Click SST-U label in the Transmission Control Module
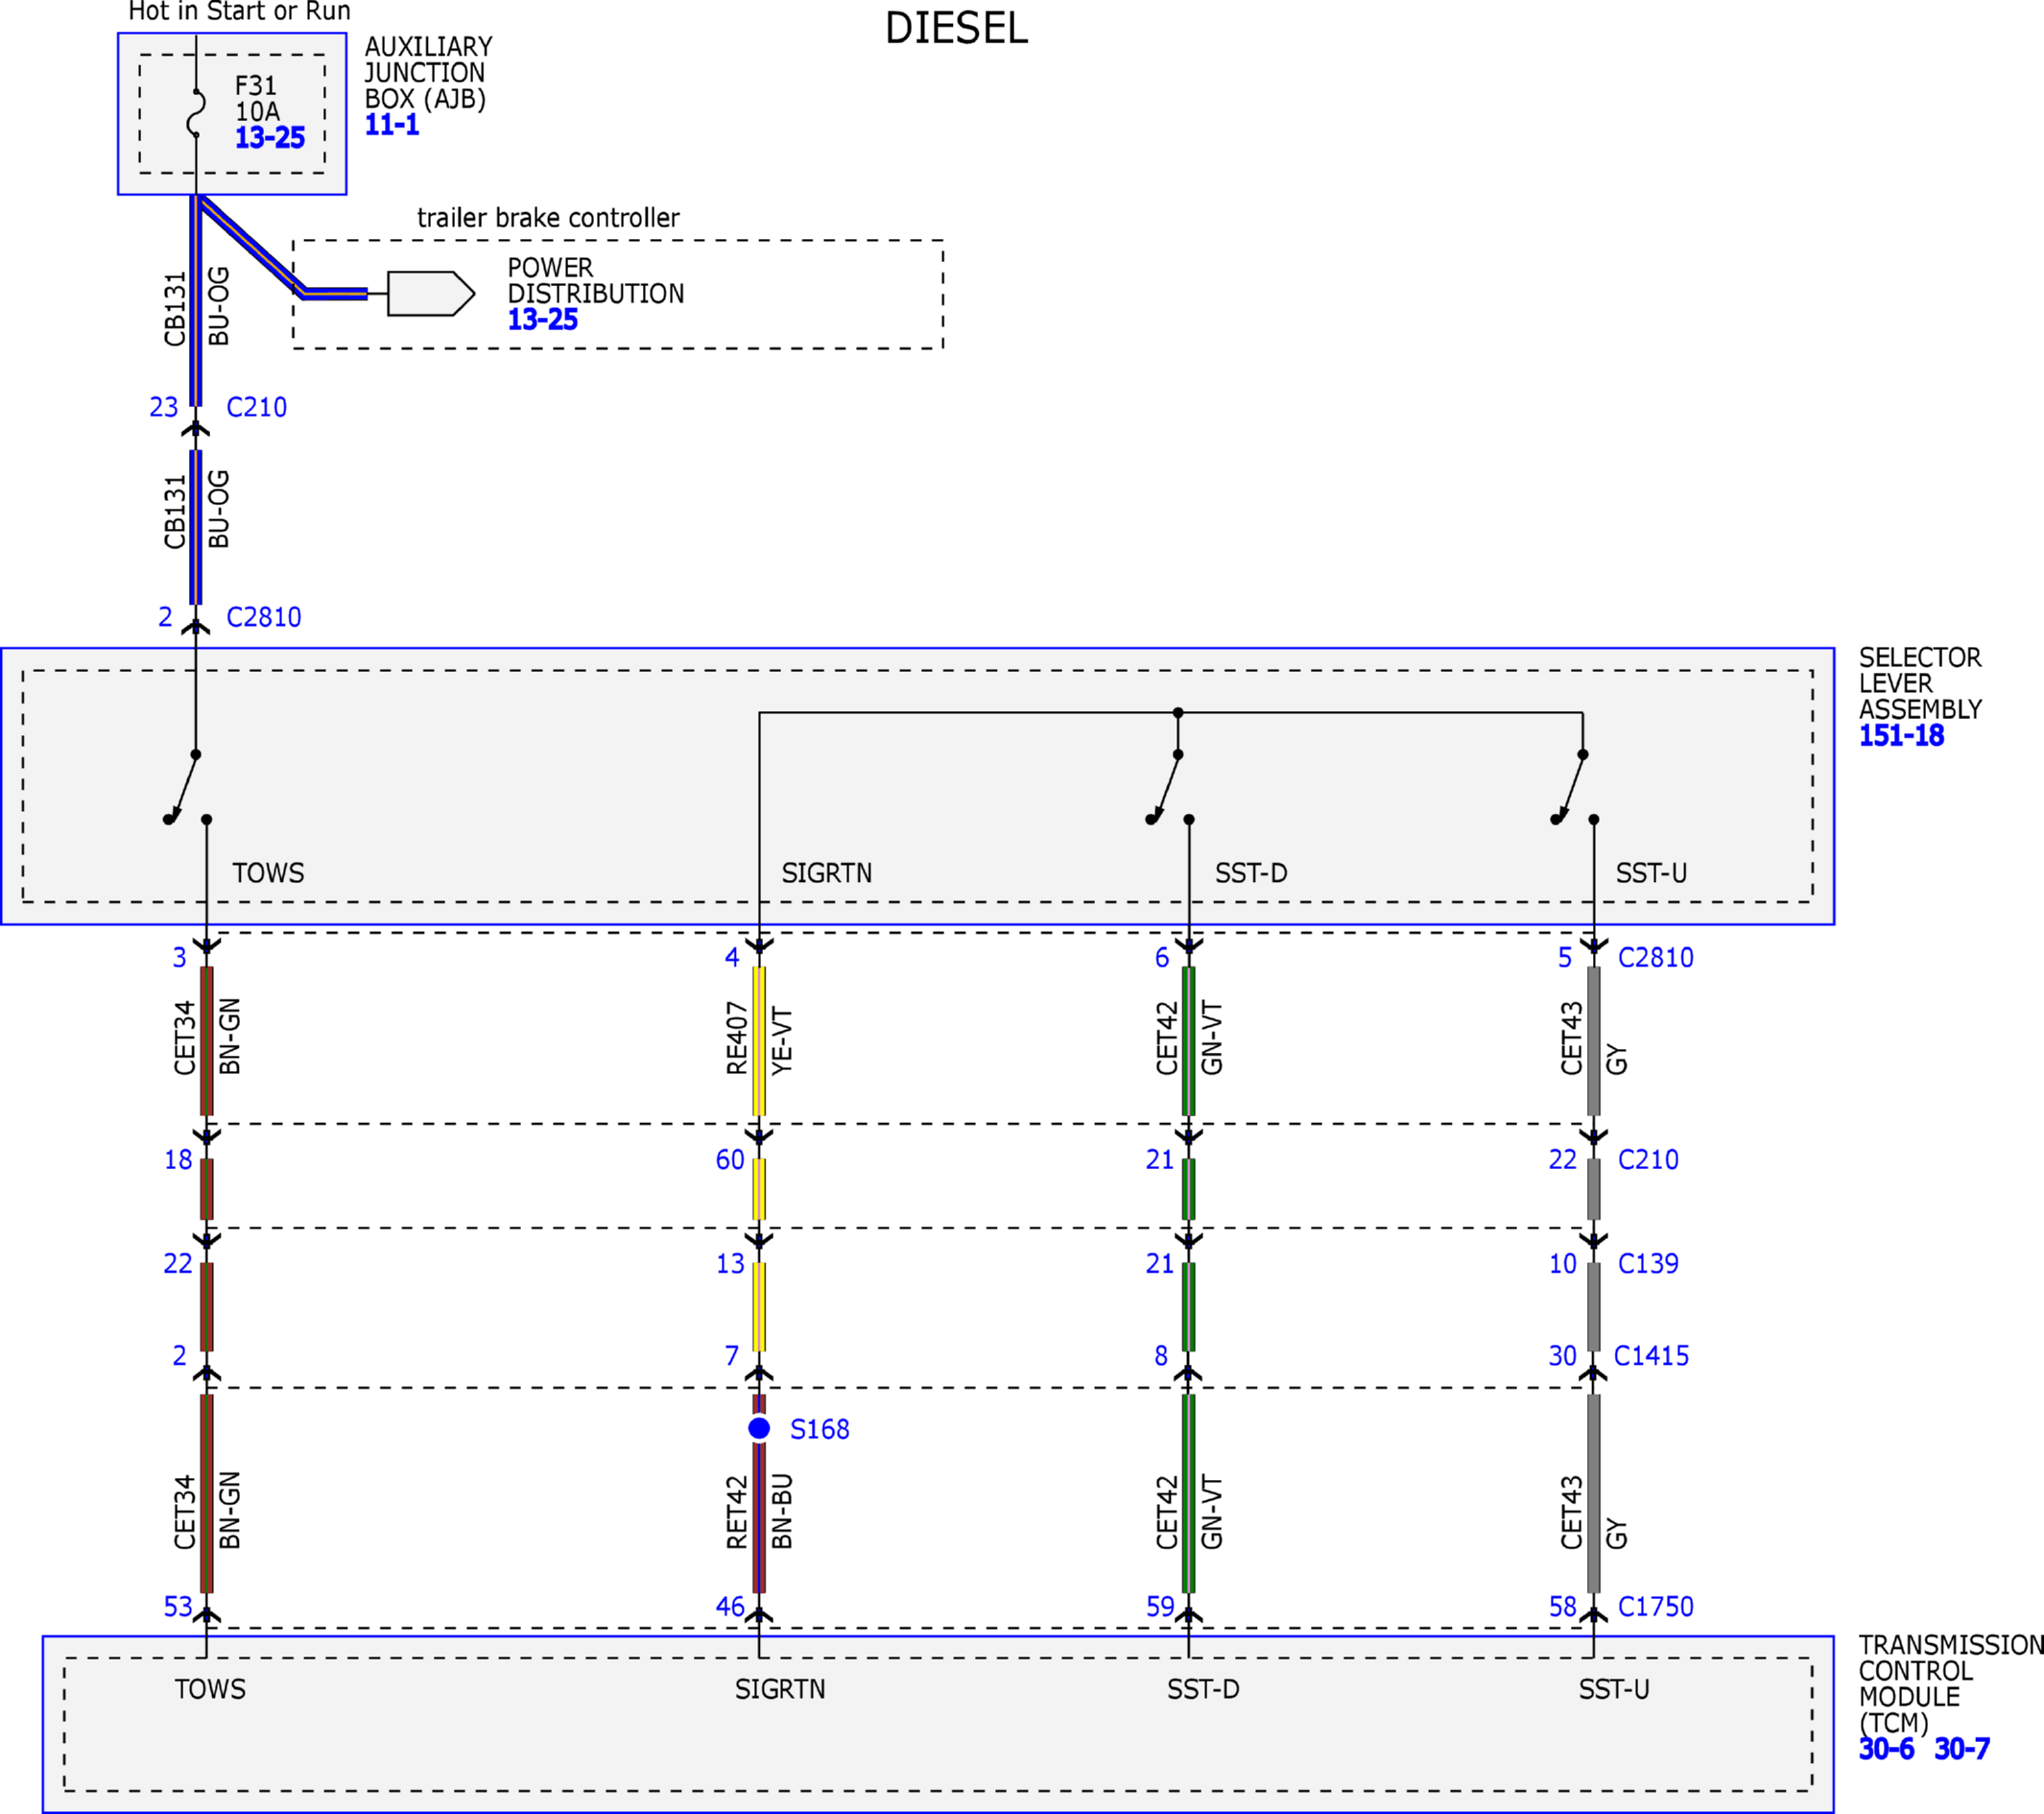This screenshot has width=2044, height=1814. tap(1614, 1689)
